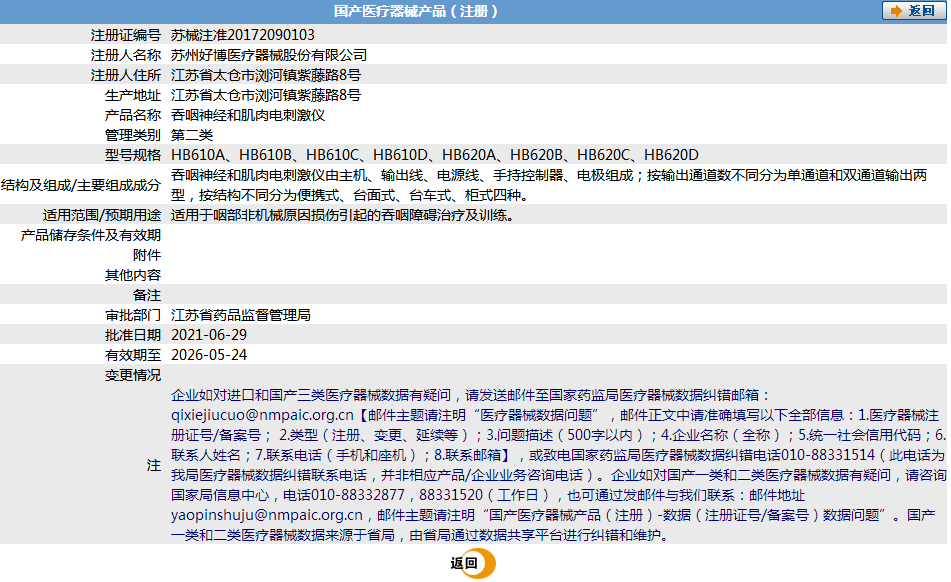The image size is (951, 582).
Task: Click email address qixiejiucuo@nmpaic.org.cn
Action: pos(262,415)
